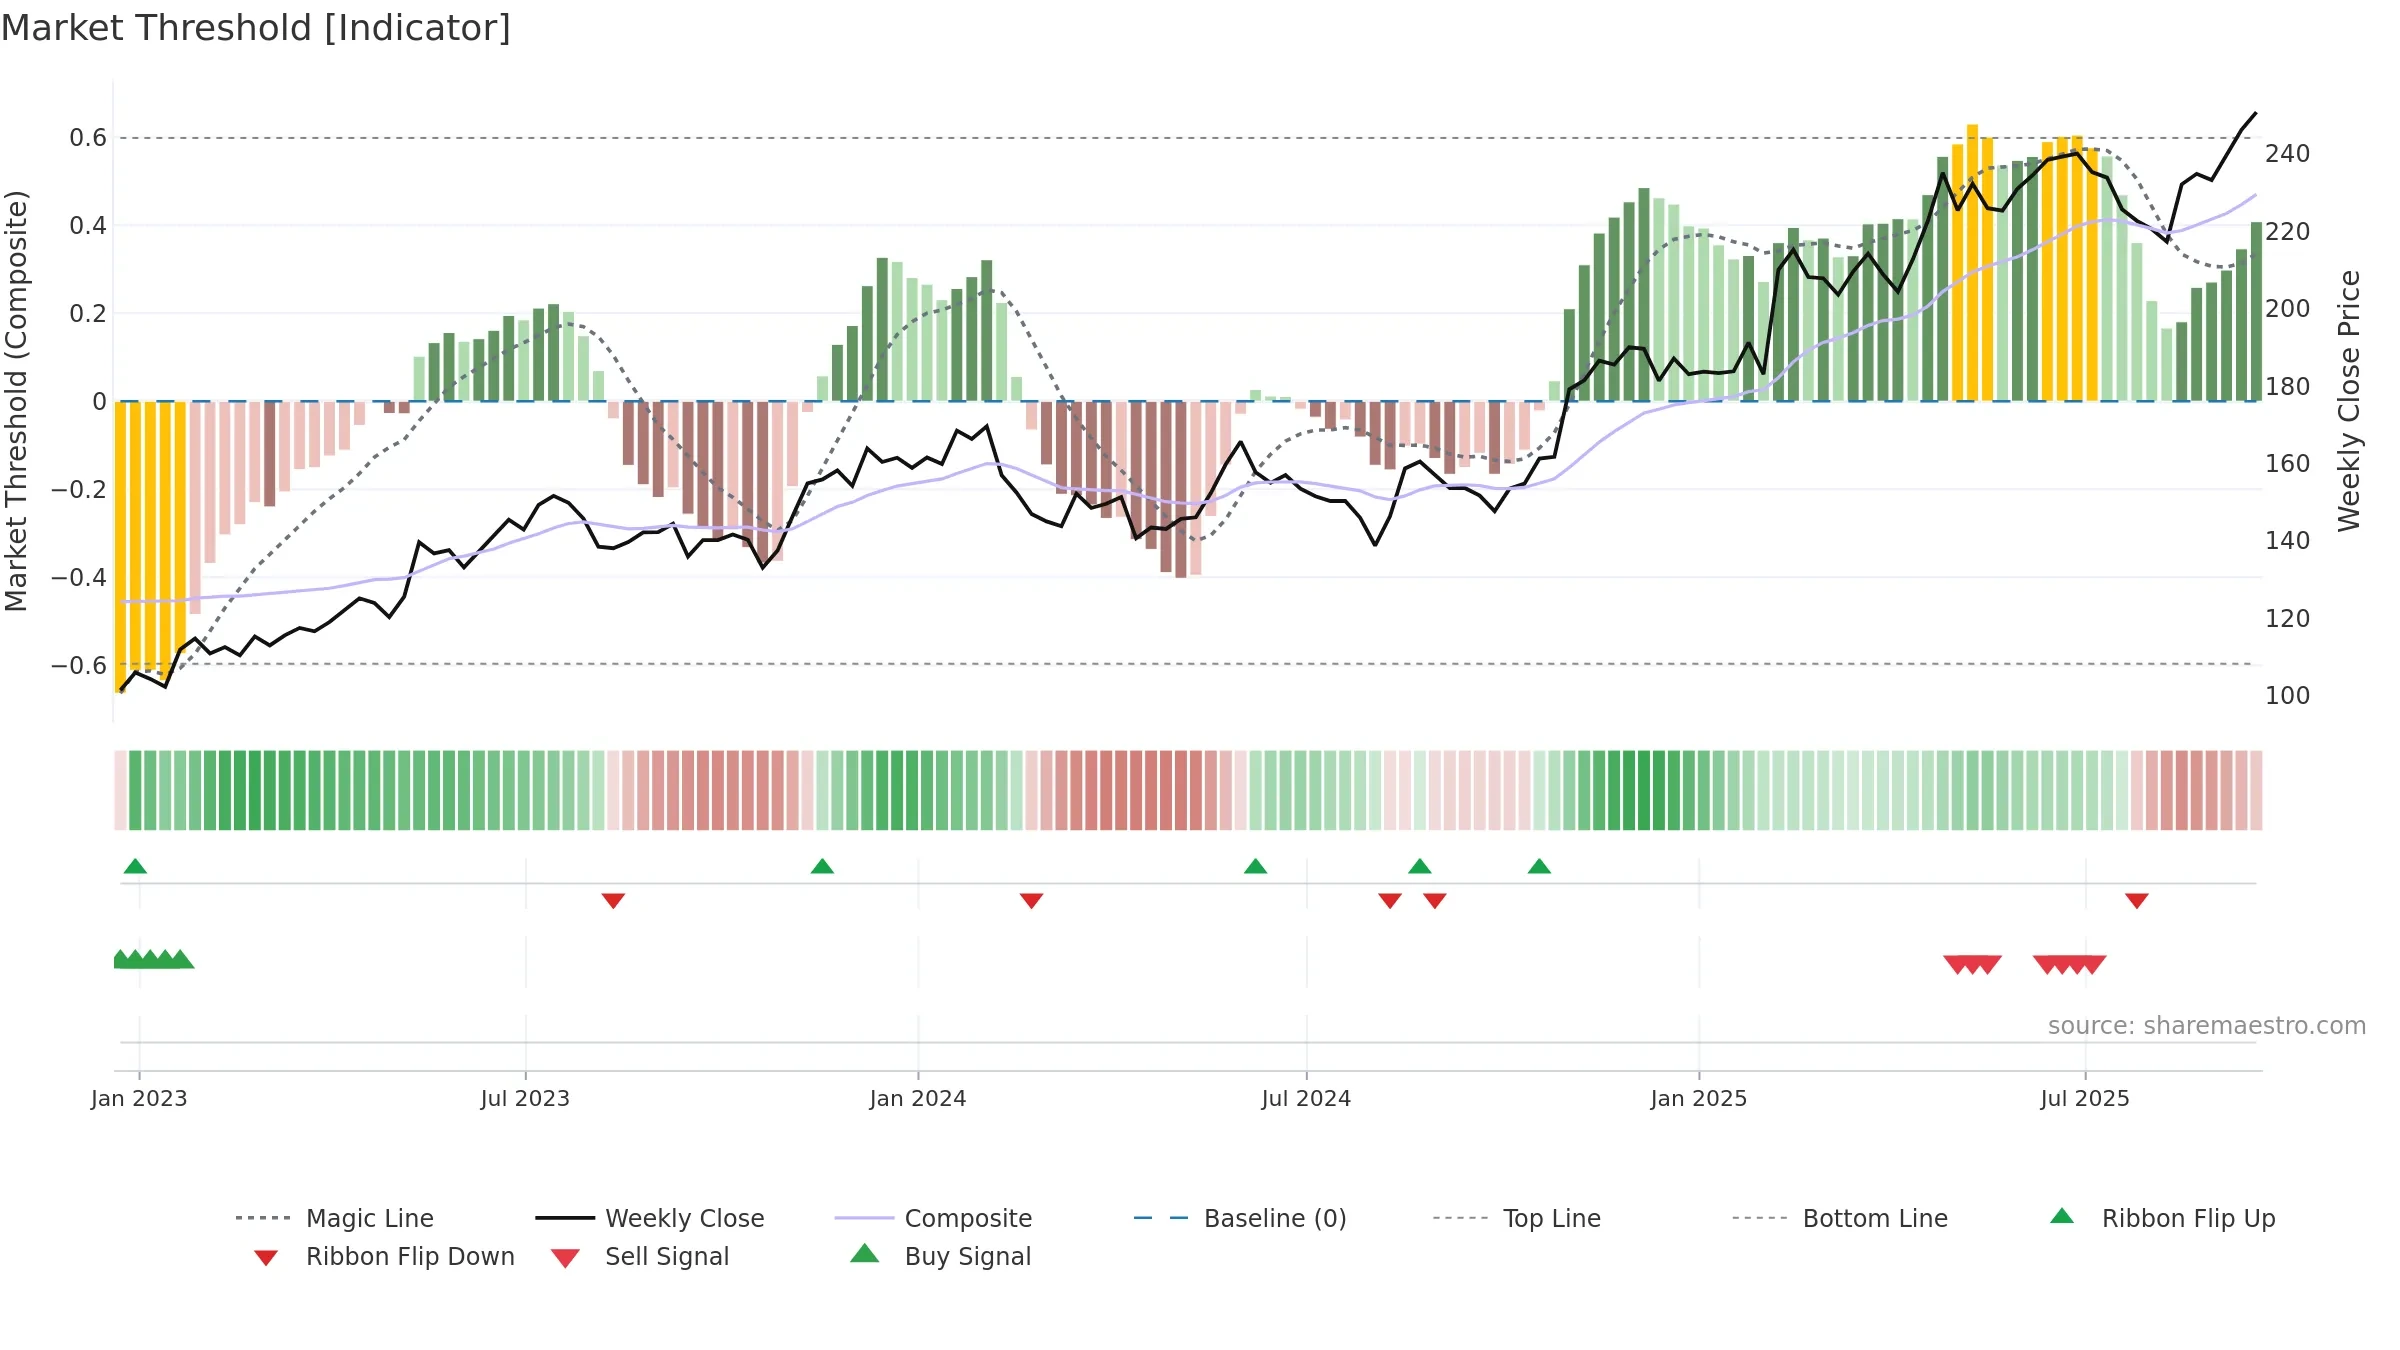
Task: Click the −0.2 tick on the left axis
Action: tap(79, 490)
